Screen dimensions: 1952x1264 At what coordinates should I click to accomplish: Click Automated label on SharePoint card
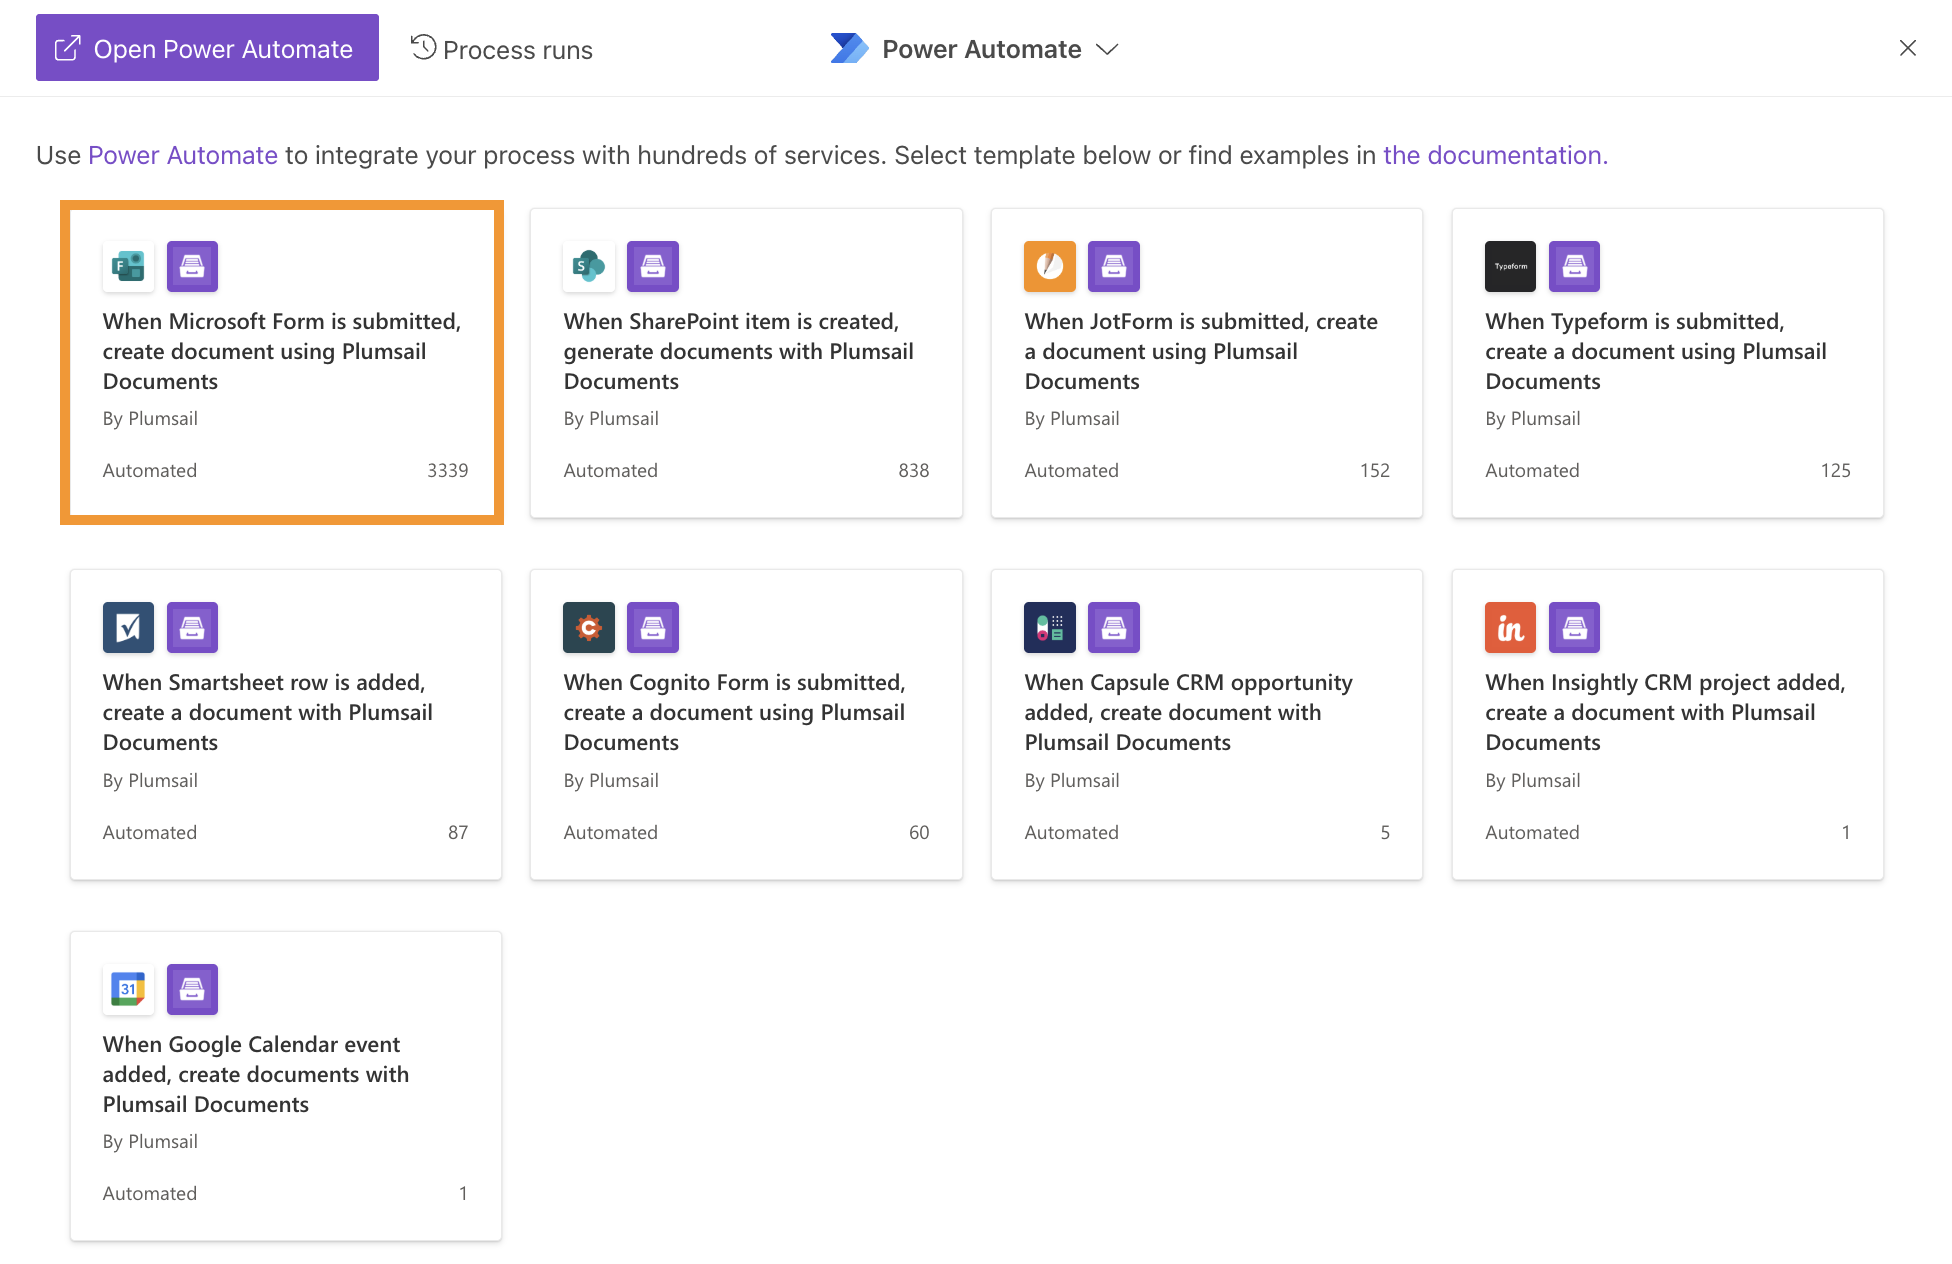point(610,470)
